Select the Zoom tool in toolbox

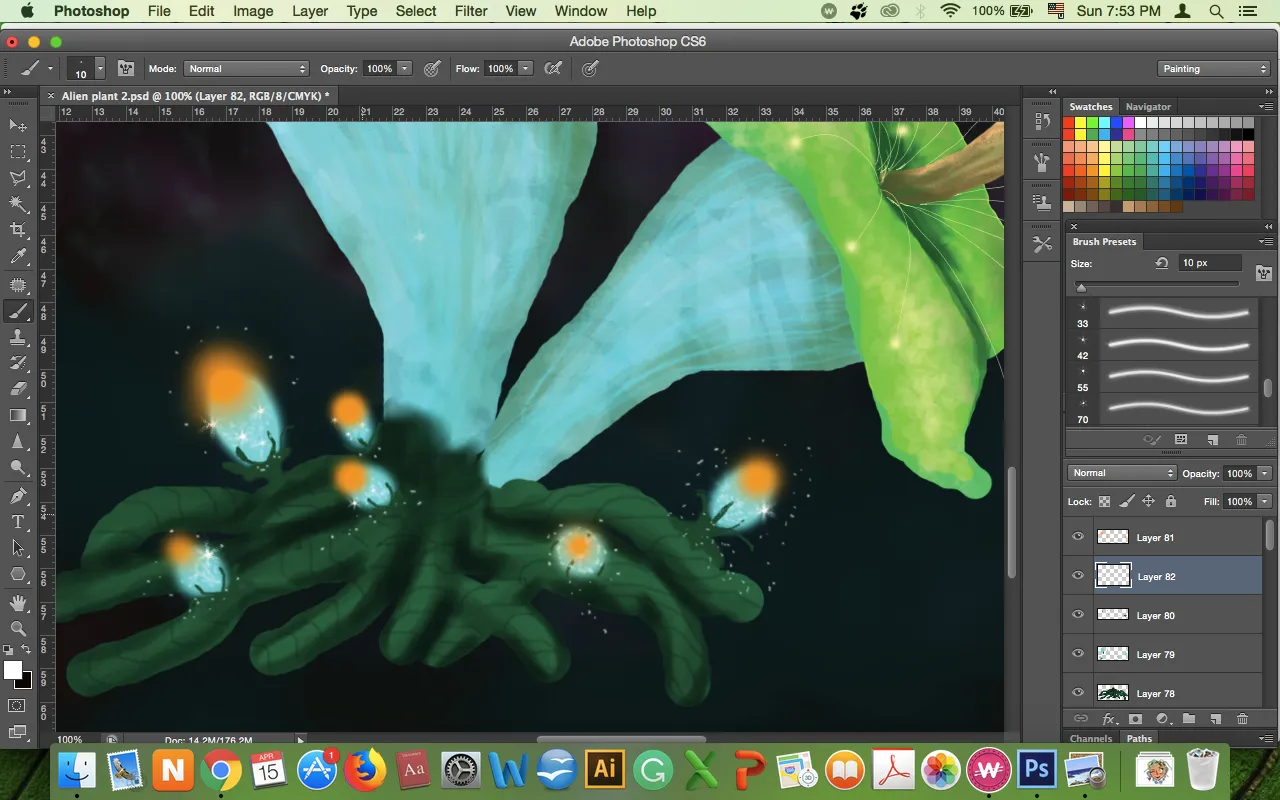(x=18, y=629)
